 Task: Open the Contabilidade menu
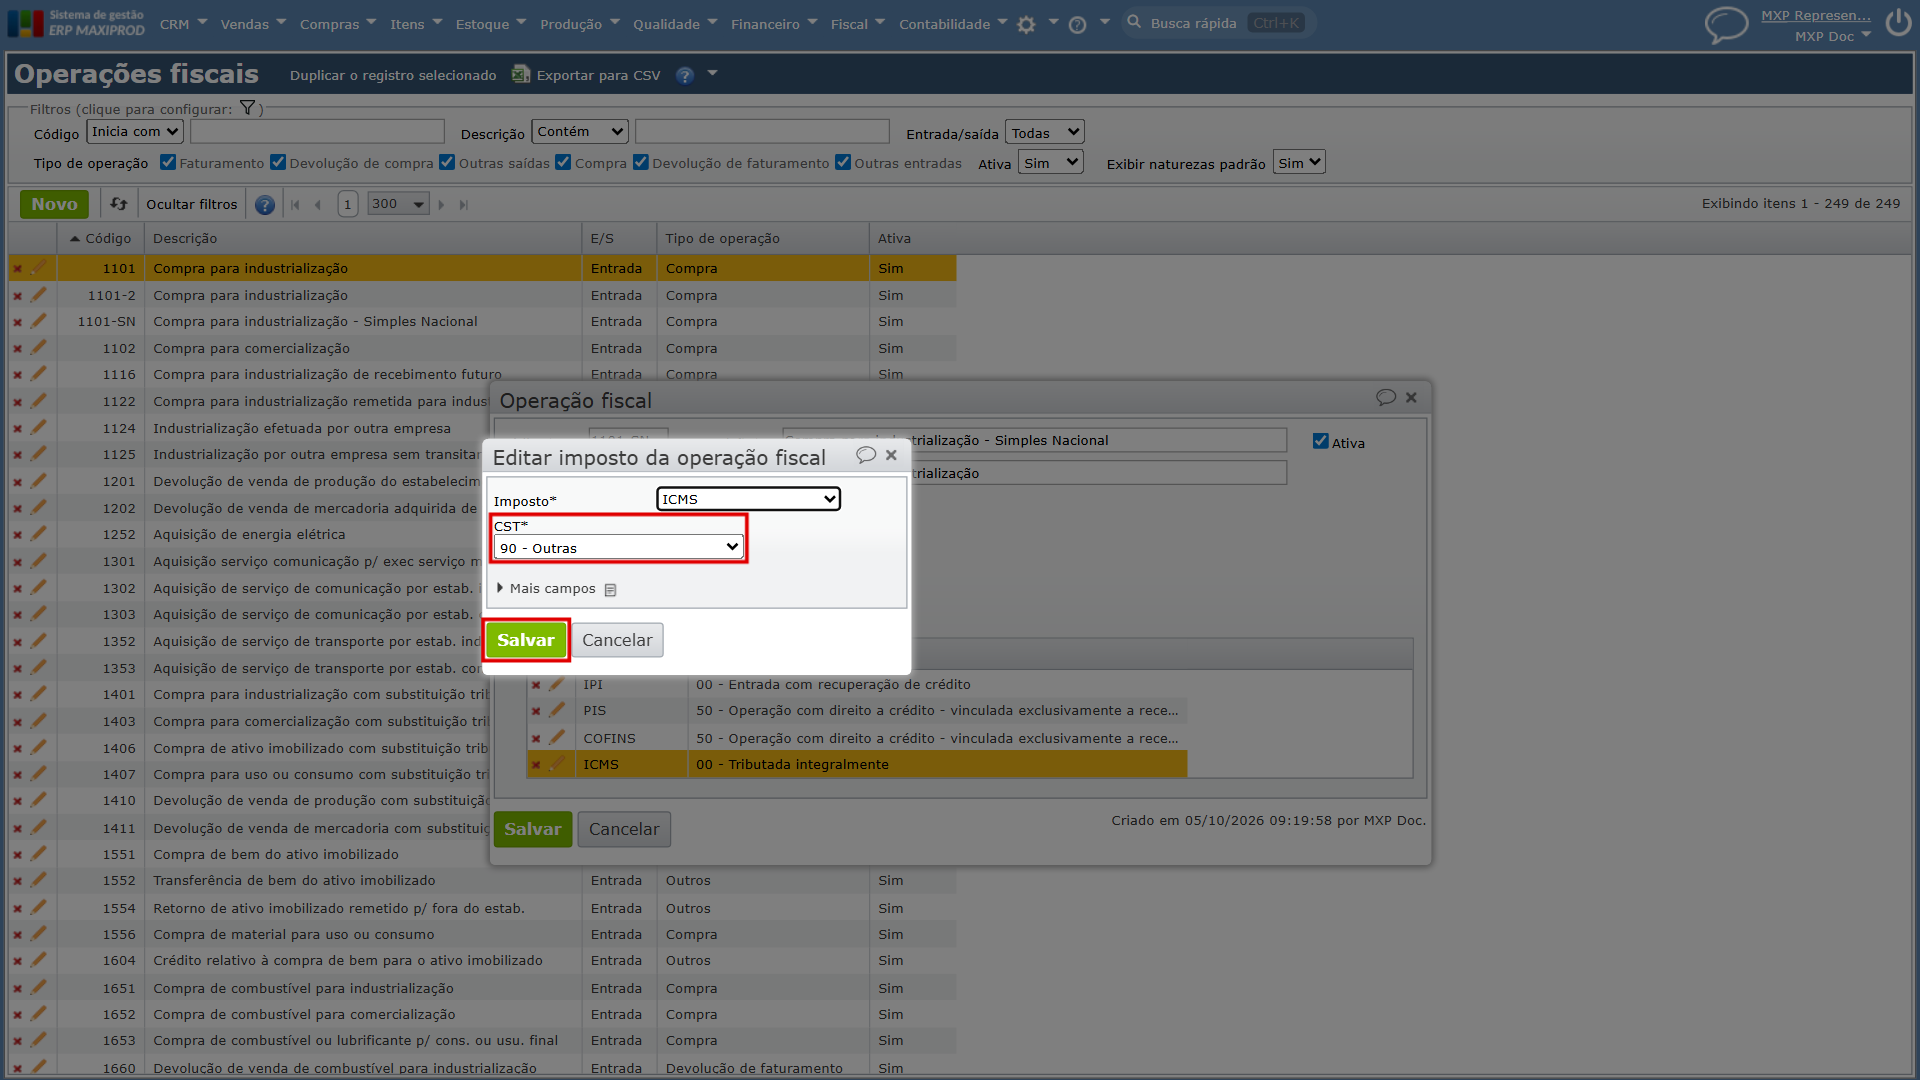[953, 24]
